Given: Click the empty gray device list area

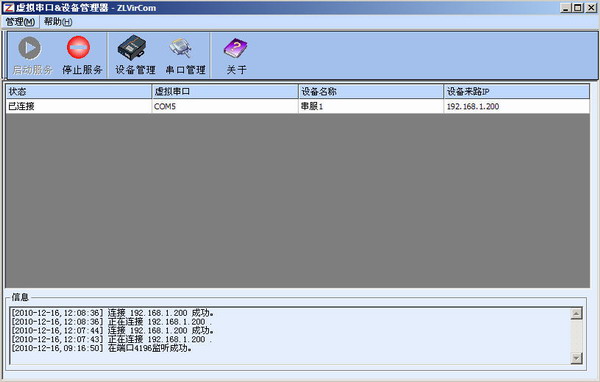Looking at the screenshot, I should point(298,200).
